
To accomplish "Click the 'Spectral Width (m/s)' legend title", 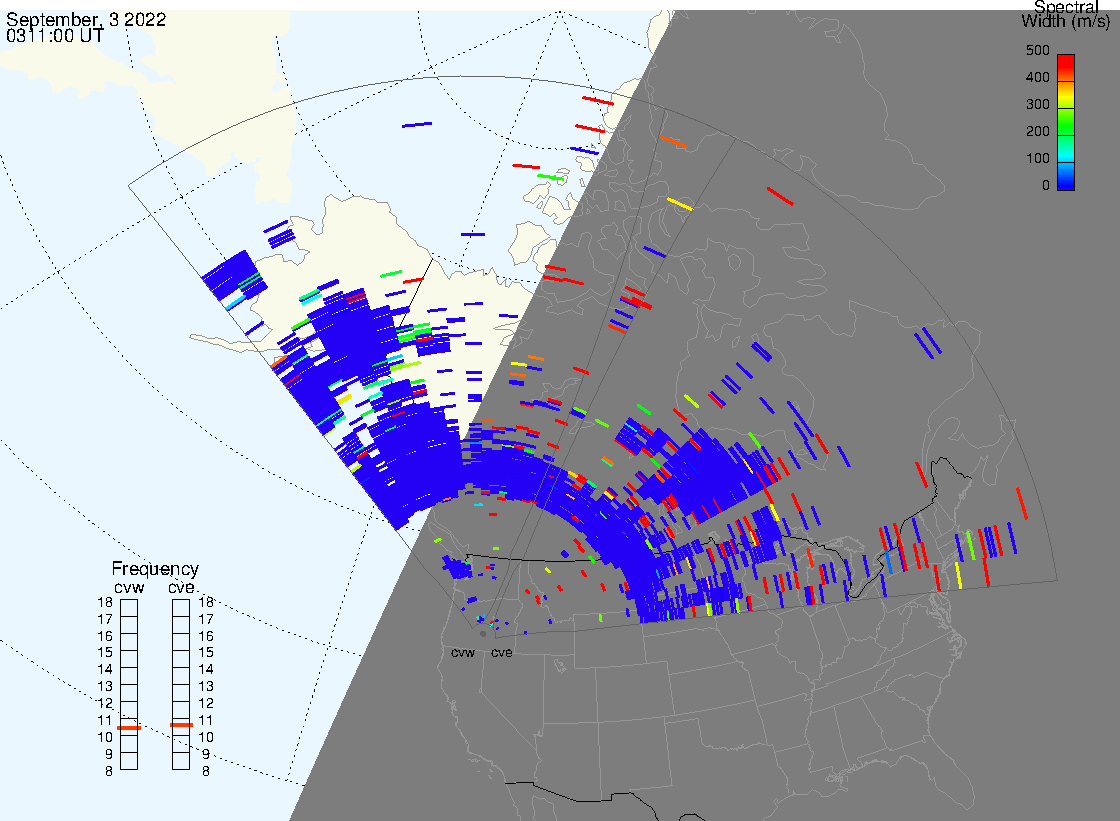I will point(1066,14).
